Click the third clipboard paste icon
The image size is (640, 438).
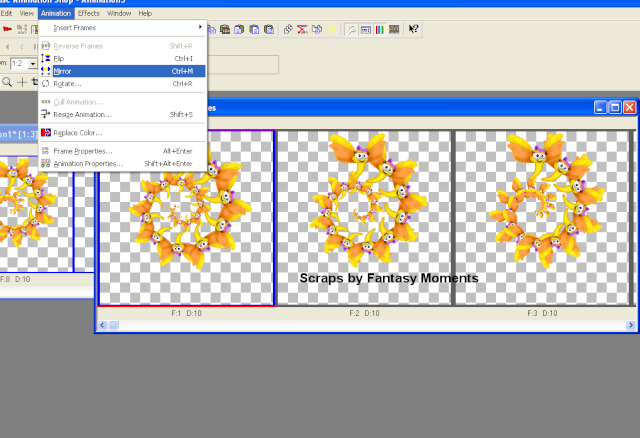click(239, 29)
